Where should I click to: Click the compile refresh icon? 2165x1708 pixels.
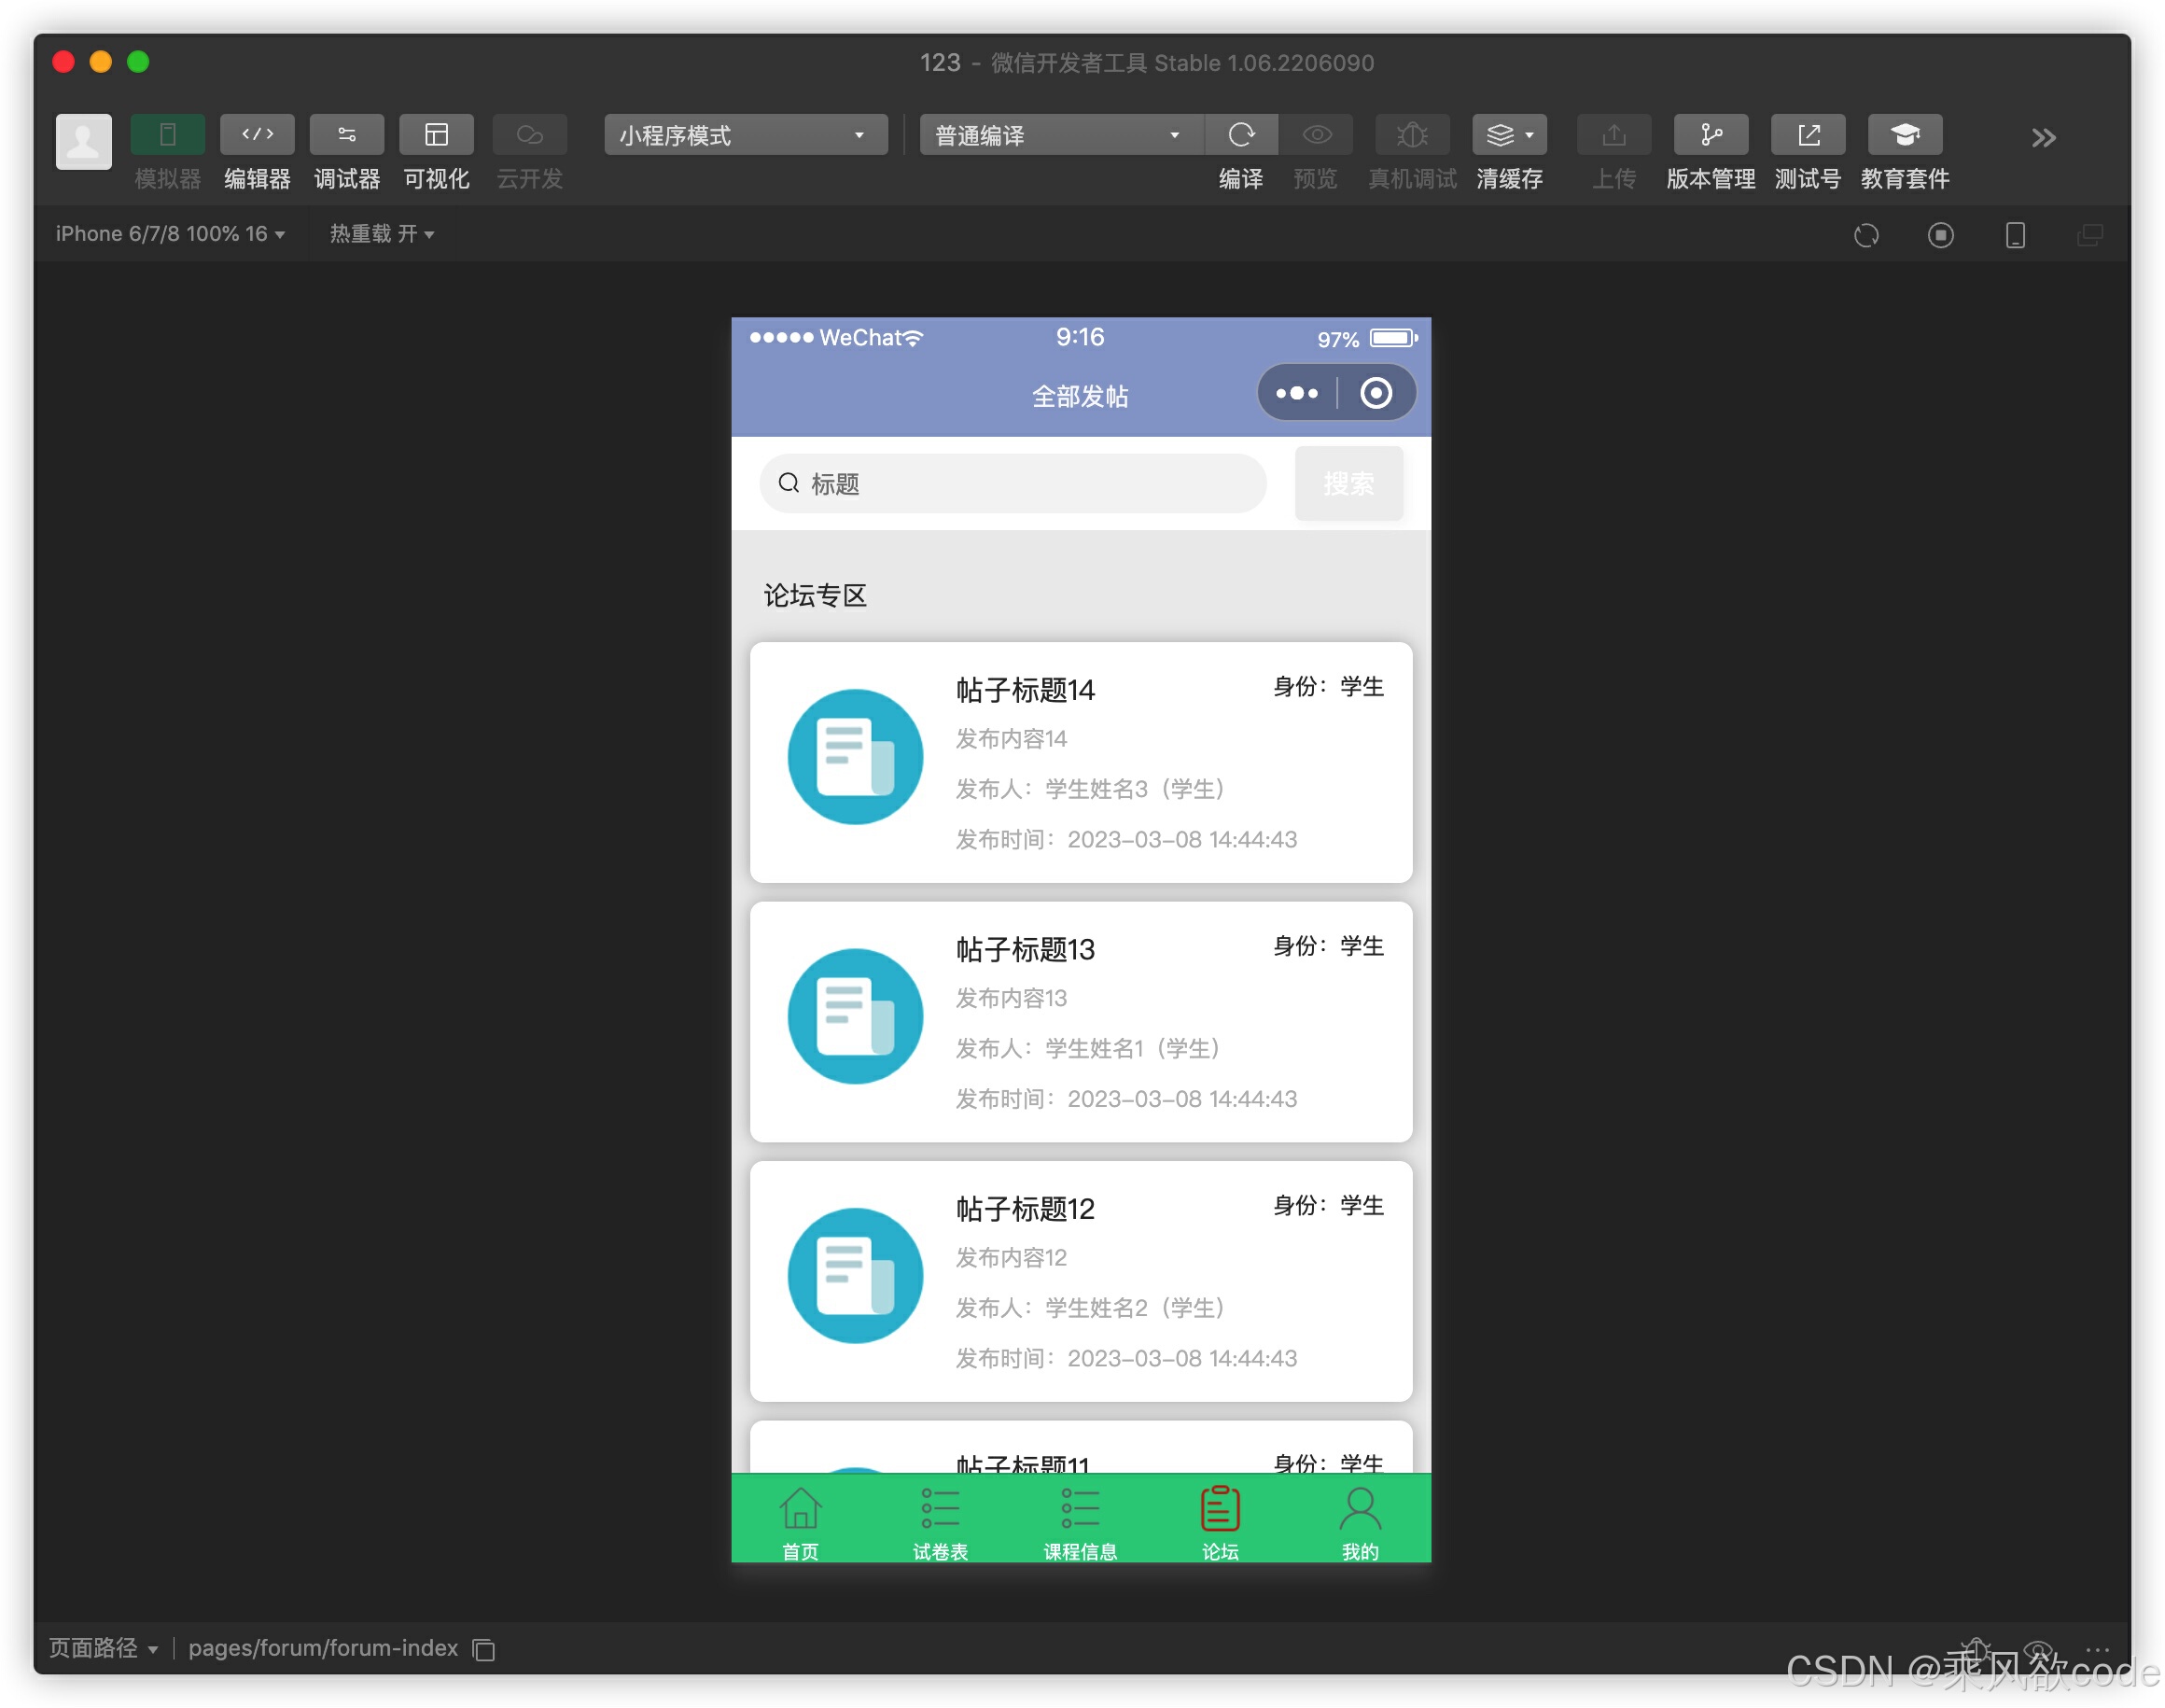click(x=1241, y=135)
